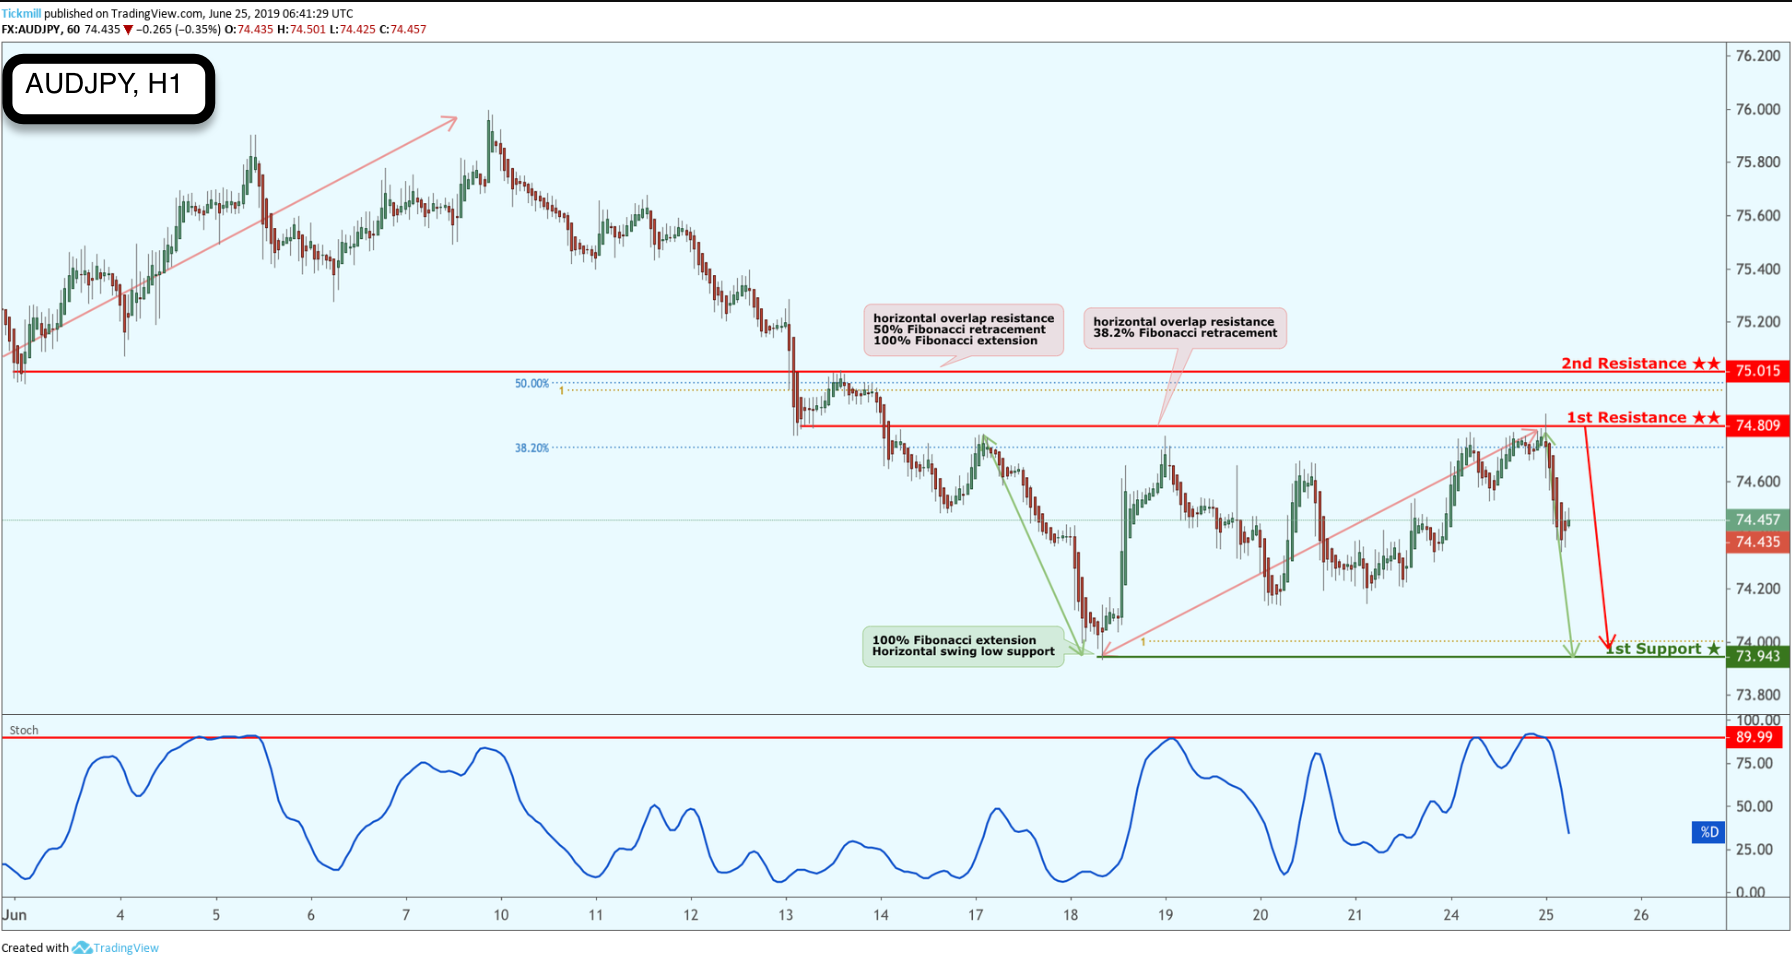Screen dimensions: 1792x962
Task: Click the C:74.457 close value
Action: point(403,29)
